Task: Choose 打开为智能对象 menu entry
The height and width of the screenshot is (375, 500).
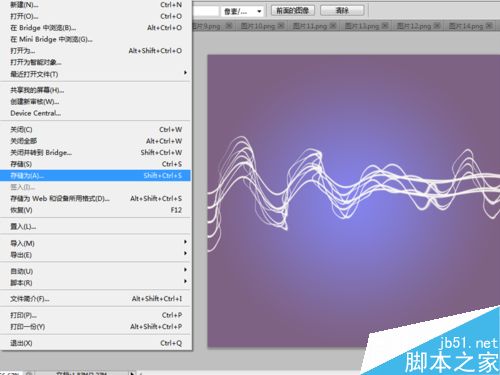Action: [96, 62]
